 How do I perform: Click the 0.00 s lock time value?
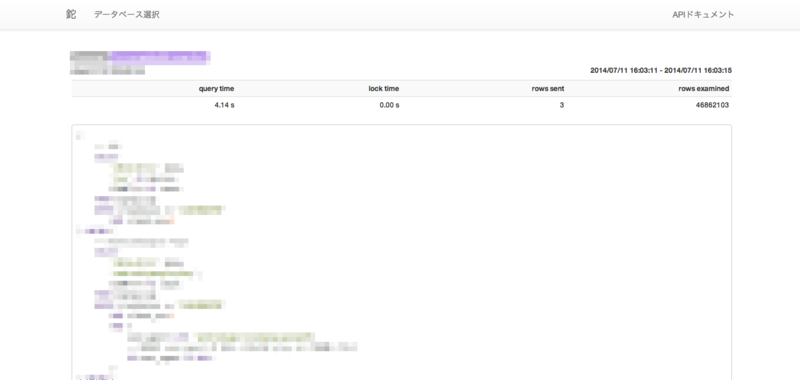[x=389, y=105]
